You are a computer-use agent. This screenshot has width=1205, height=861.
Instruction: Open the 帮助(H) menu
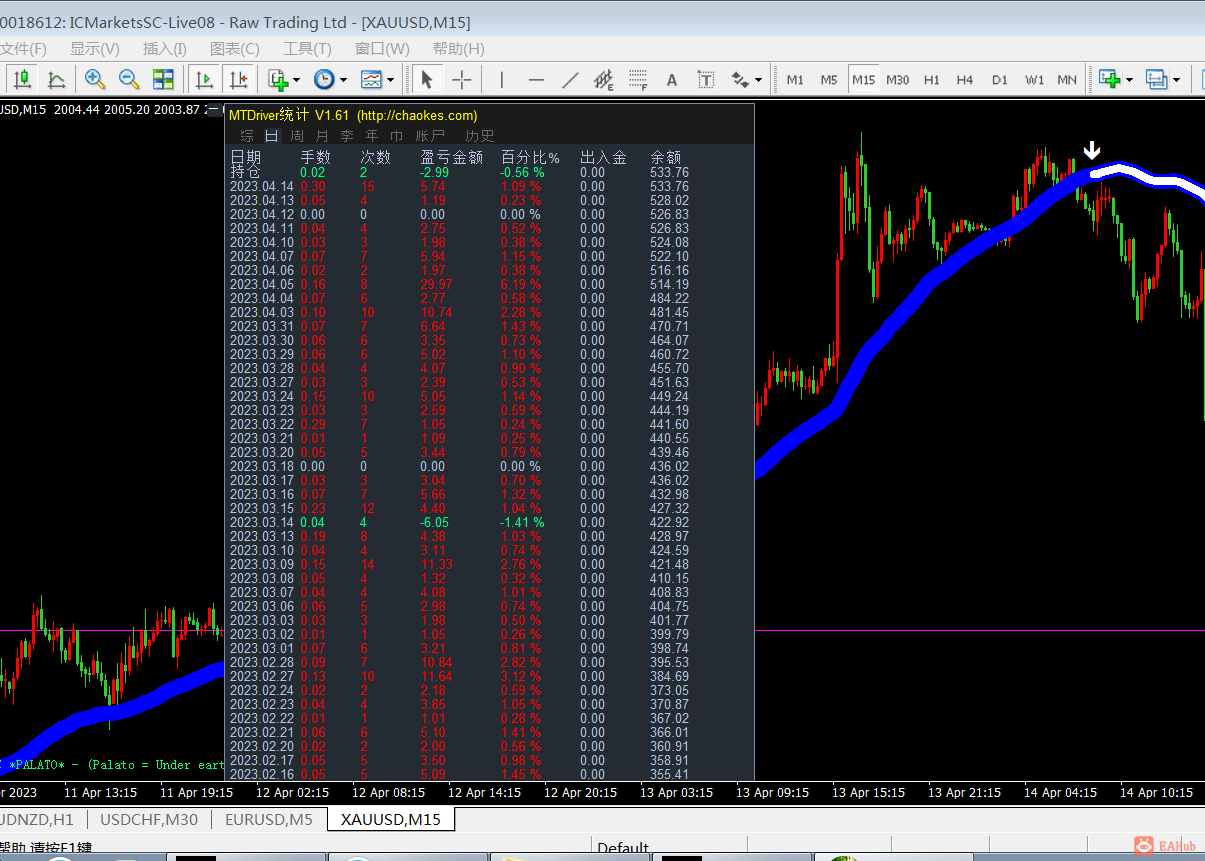click(459, 48)
